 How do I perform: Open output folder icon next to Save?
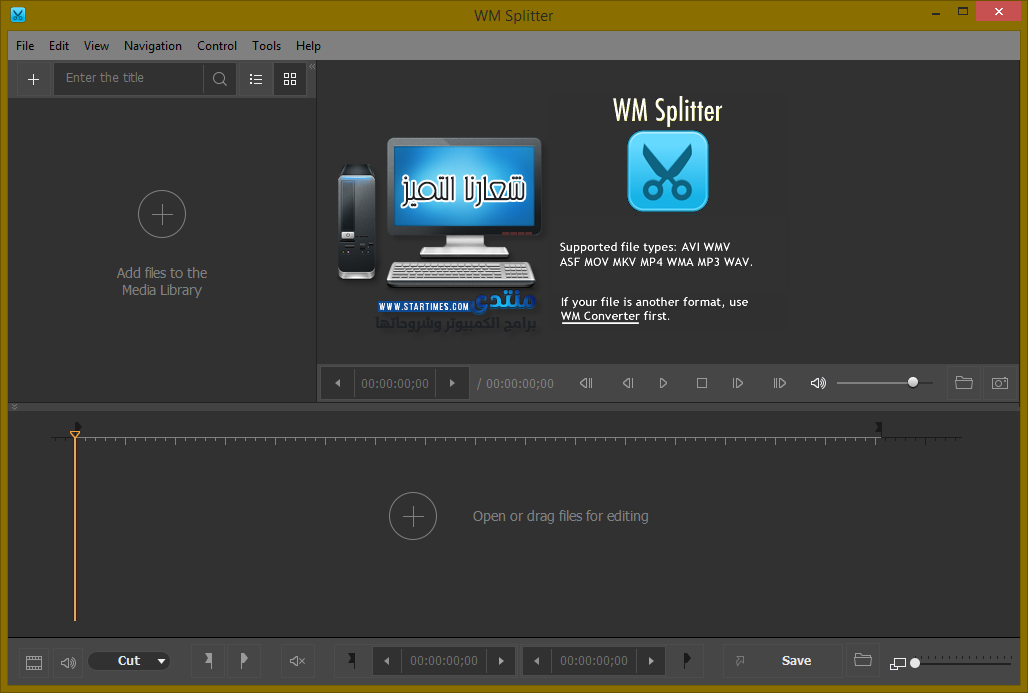click(x=863, y=660)
